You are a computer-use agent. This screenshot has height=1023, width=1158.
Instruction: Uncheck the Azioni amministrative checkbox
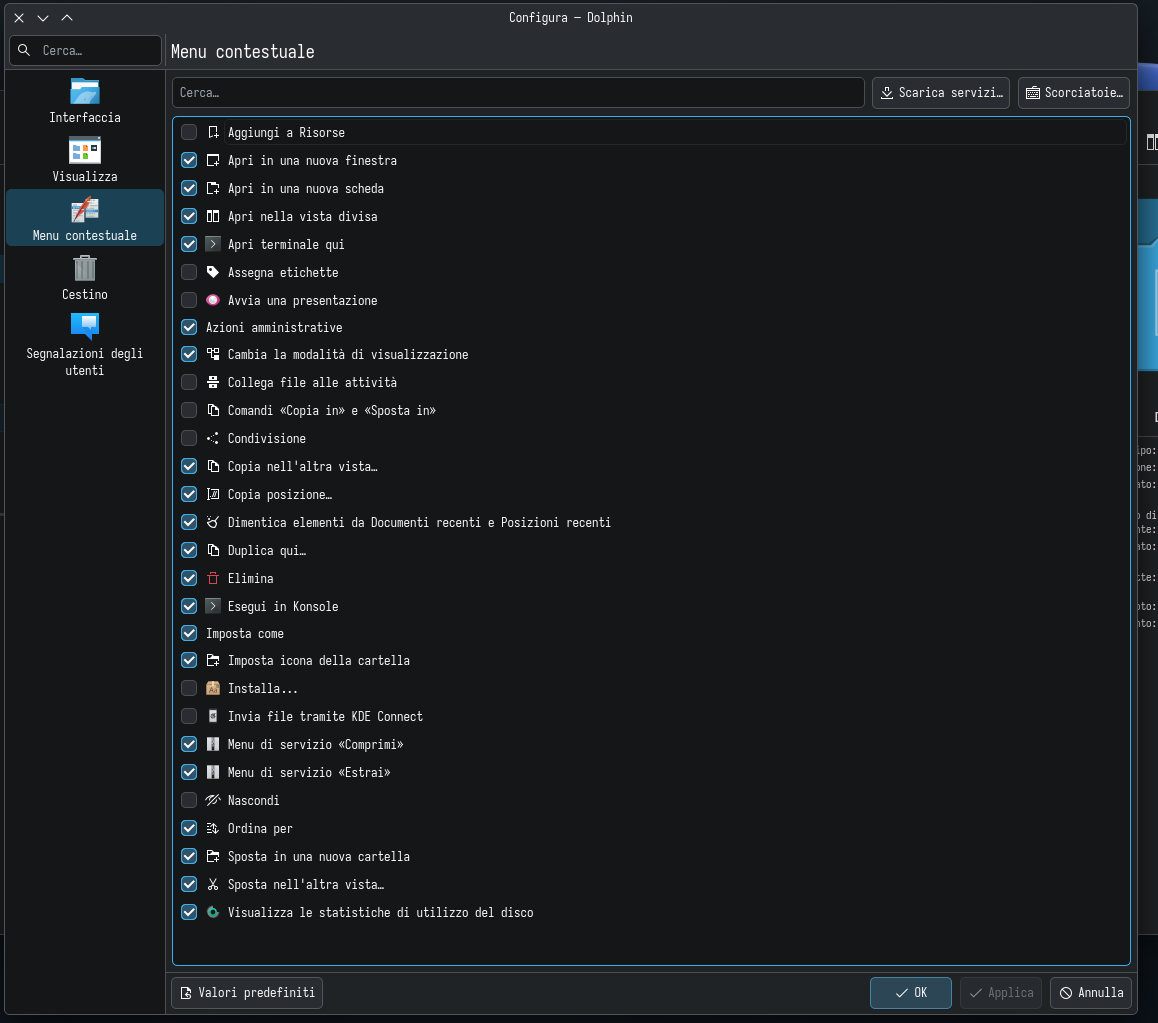pos(189,327)
